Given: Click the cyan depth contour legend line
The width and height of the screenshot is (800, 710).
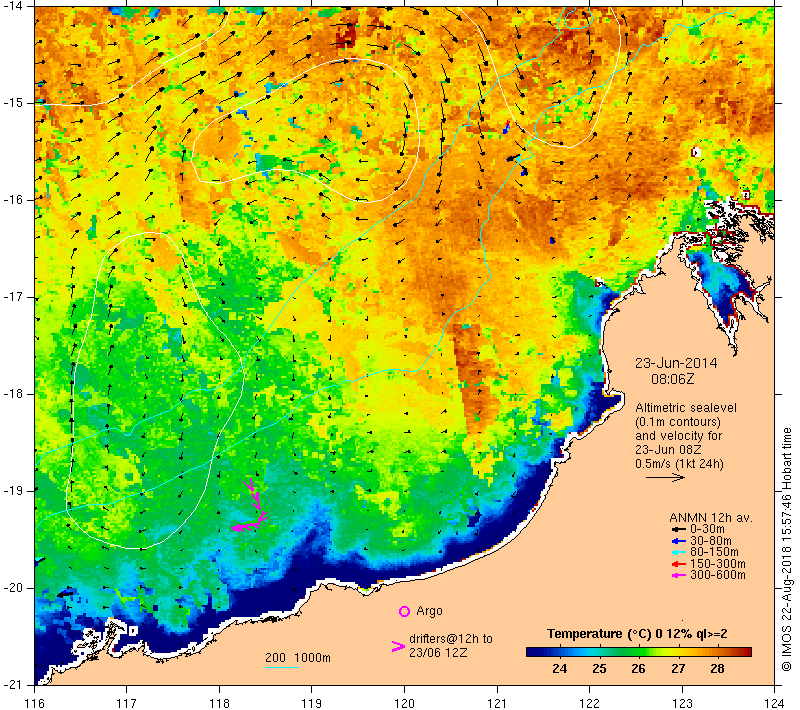Looking at the screenshot, I should click(x=282, y=667).
